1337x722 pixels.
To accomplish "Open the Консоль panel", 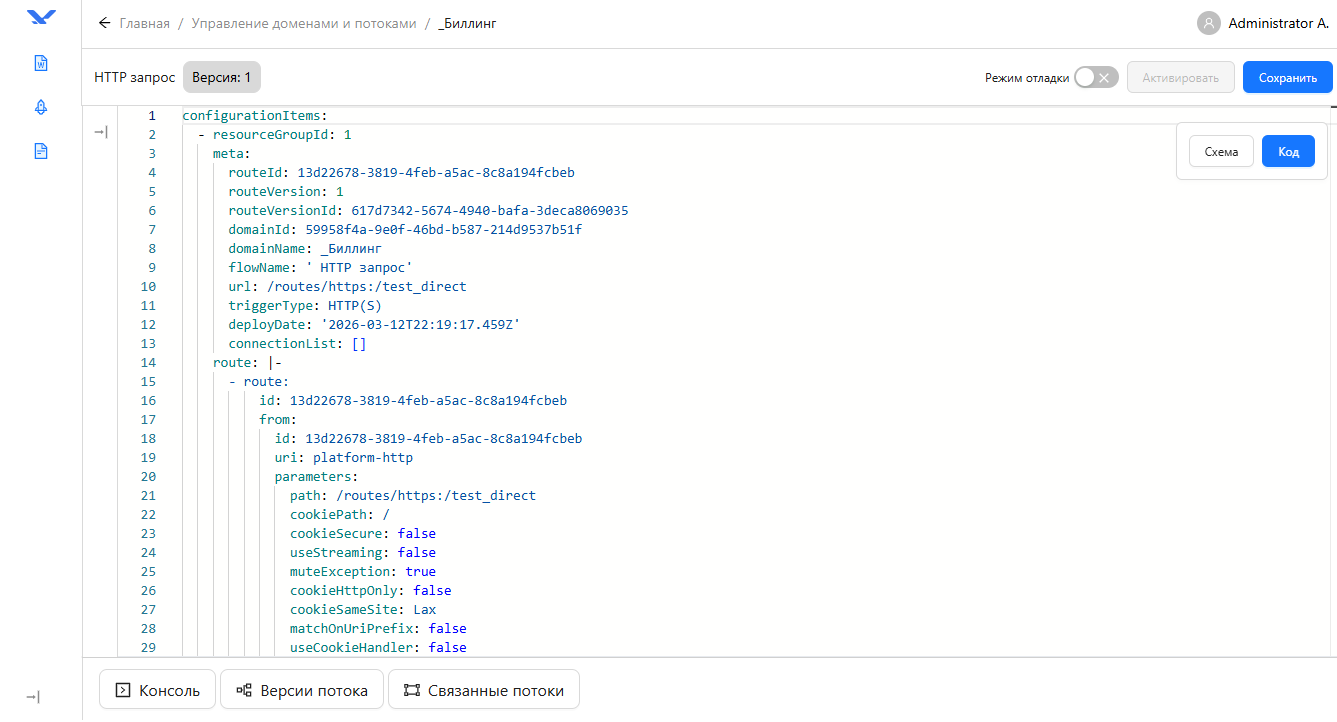I will 157,690.
